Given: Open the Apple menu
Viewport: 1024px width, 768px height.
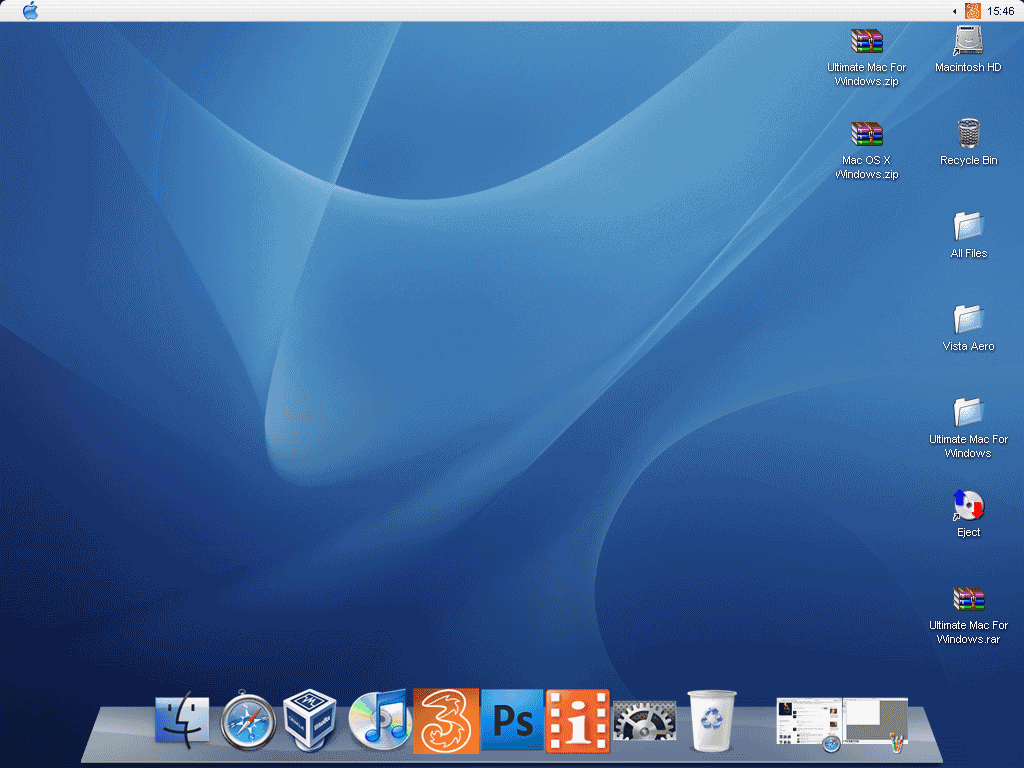Looking at the screenshot, I should tap(29, 11).
